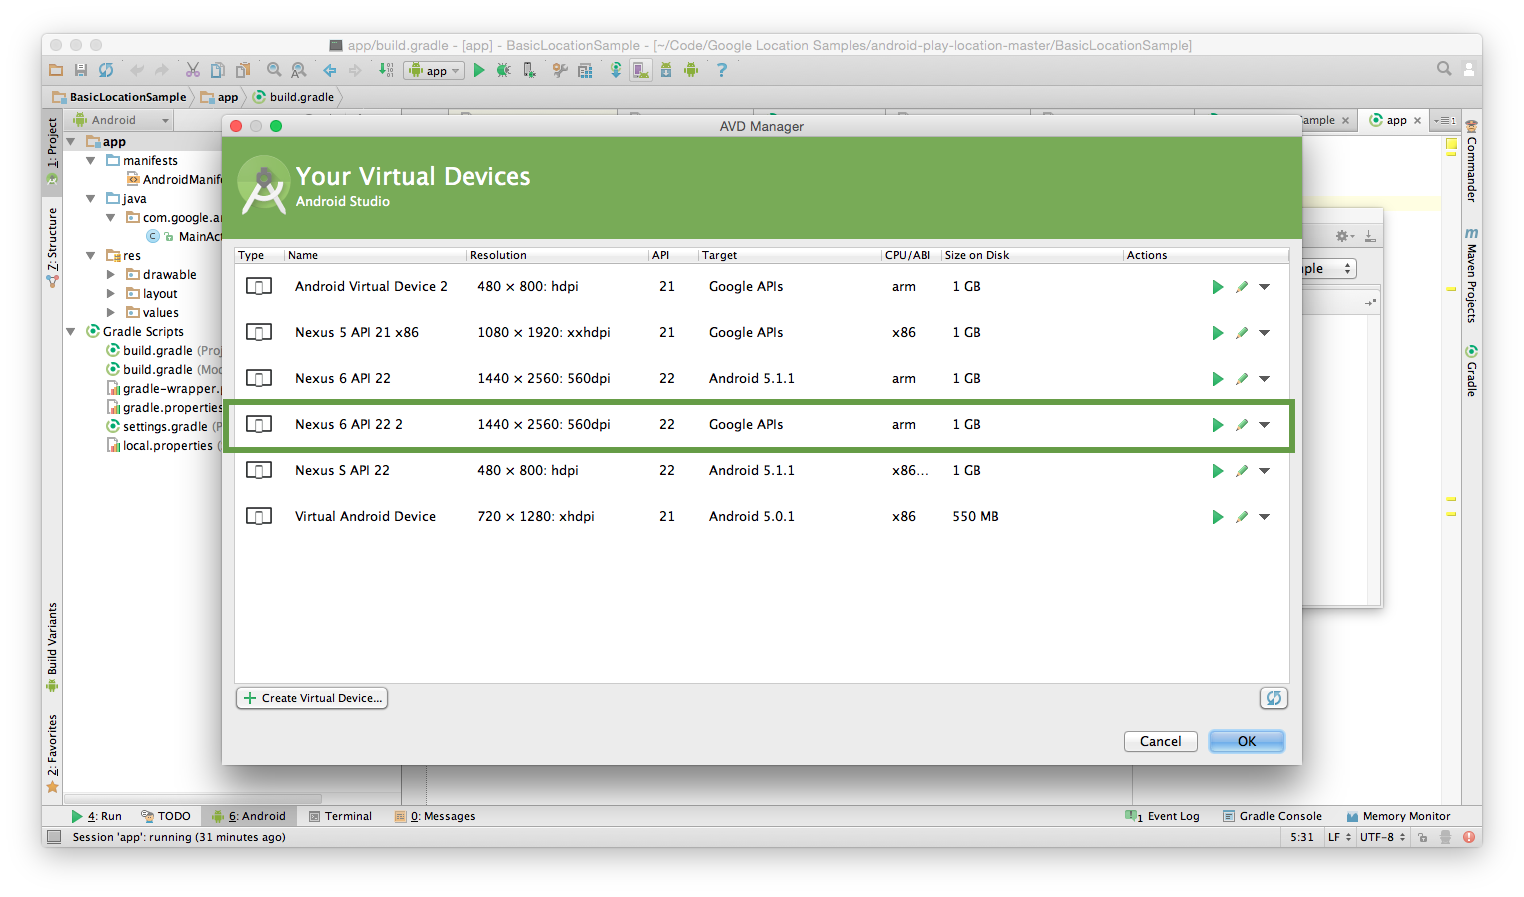This screenshot has width=1524, height=897.
Task: Click the Create Virtual Device button
Action: 312,698
